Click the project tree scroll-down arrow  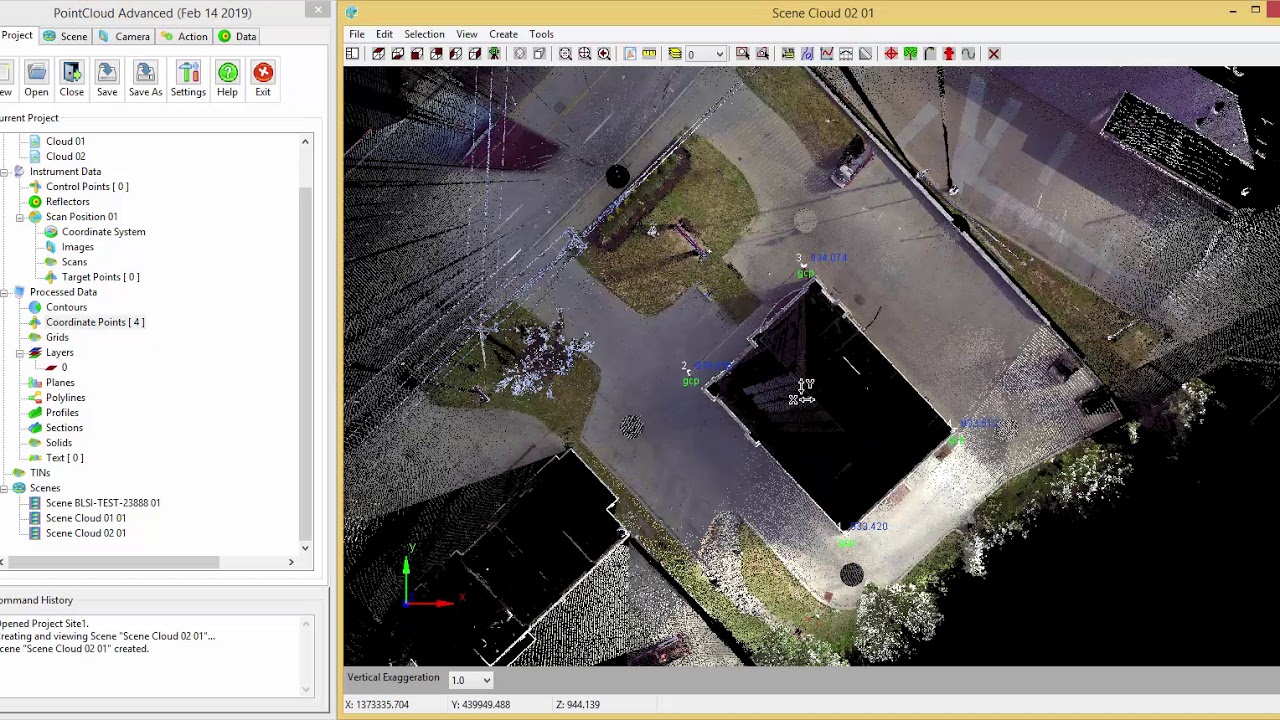305,547
